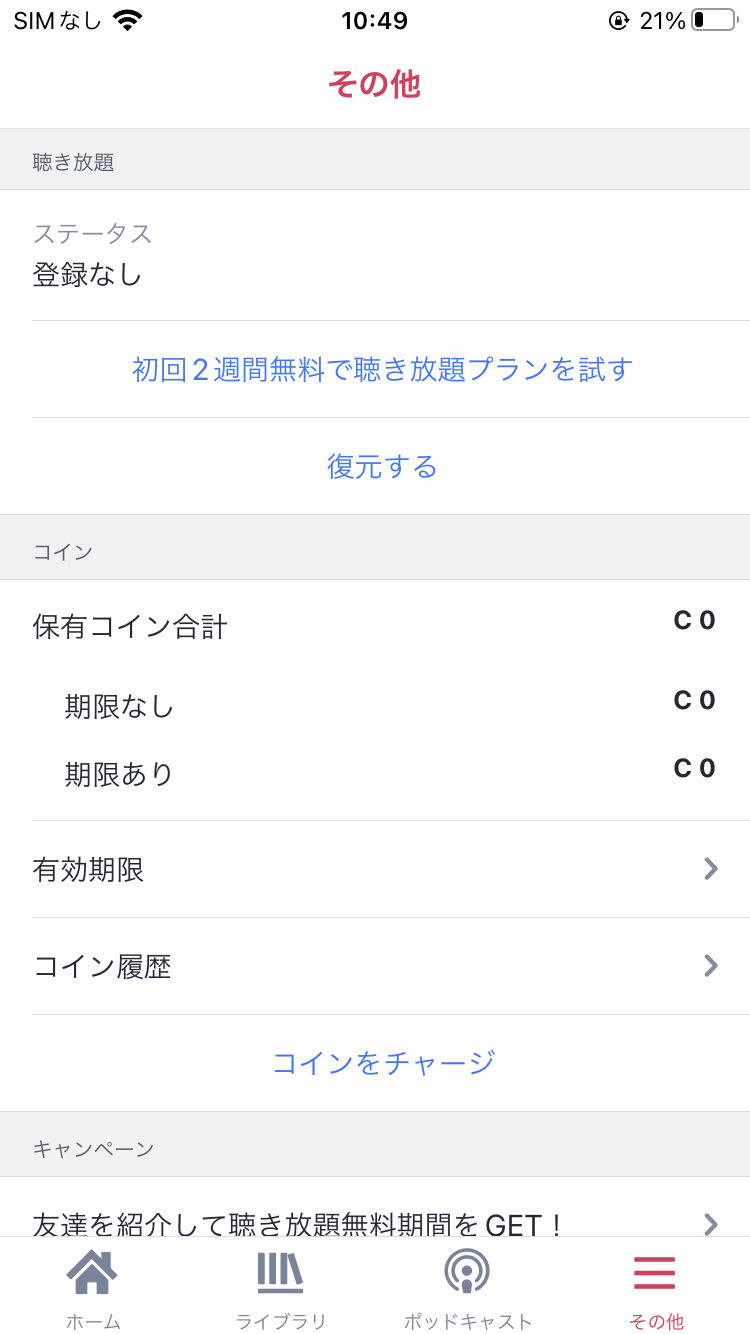
Task: Open the Podcast icon in tab bar
Action: click(467, 1272)
